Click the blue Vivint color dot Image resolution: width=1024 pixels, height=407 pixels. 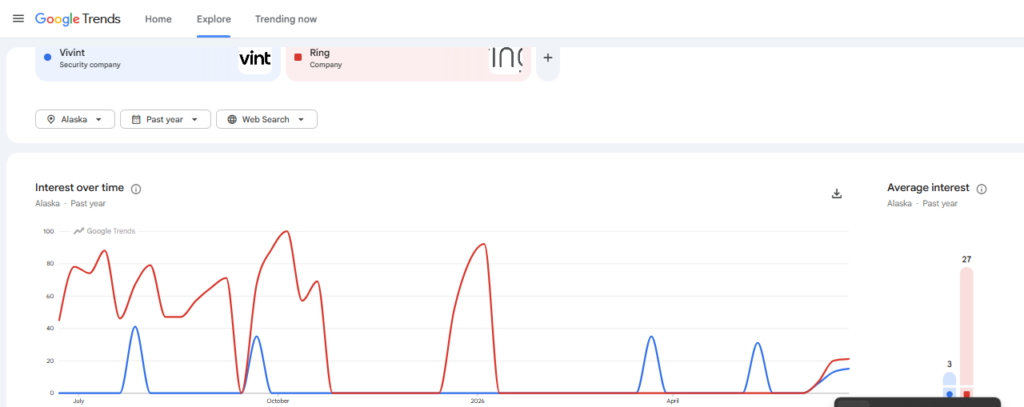click(47, 57)
